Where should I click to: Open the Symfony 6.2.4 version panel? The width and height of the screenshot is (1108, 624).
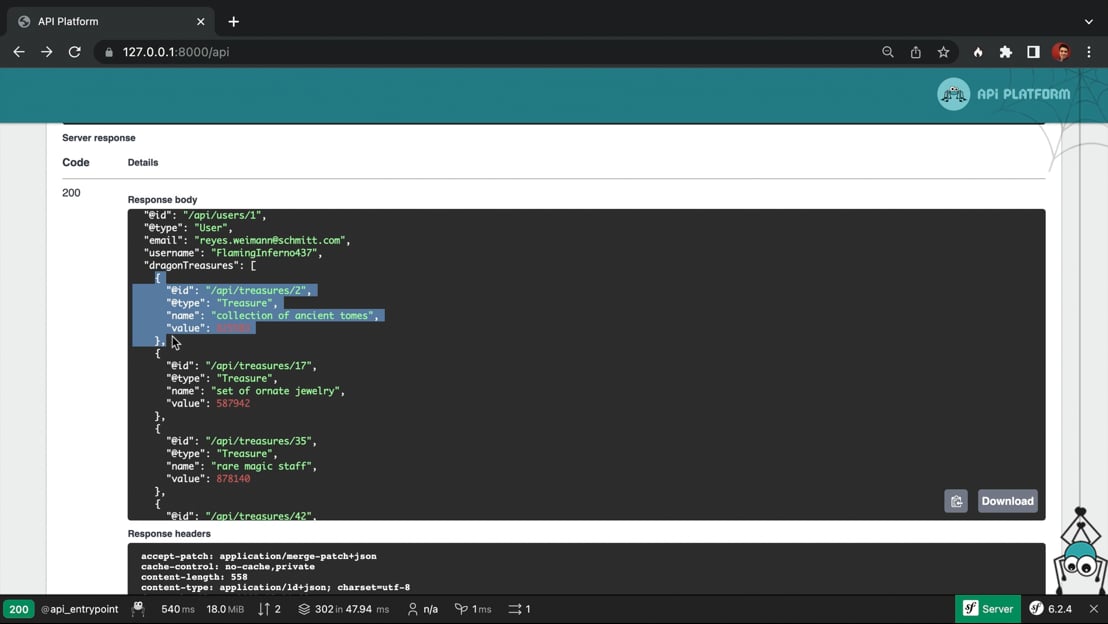[1050, 609]
